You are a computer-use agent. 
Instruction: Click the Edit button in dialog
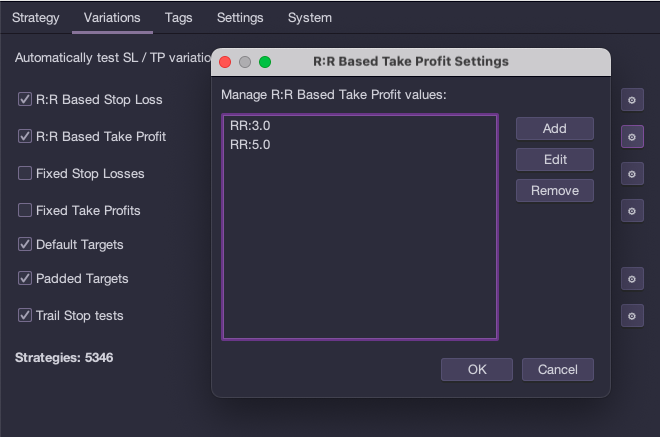[555, 160]
